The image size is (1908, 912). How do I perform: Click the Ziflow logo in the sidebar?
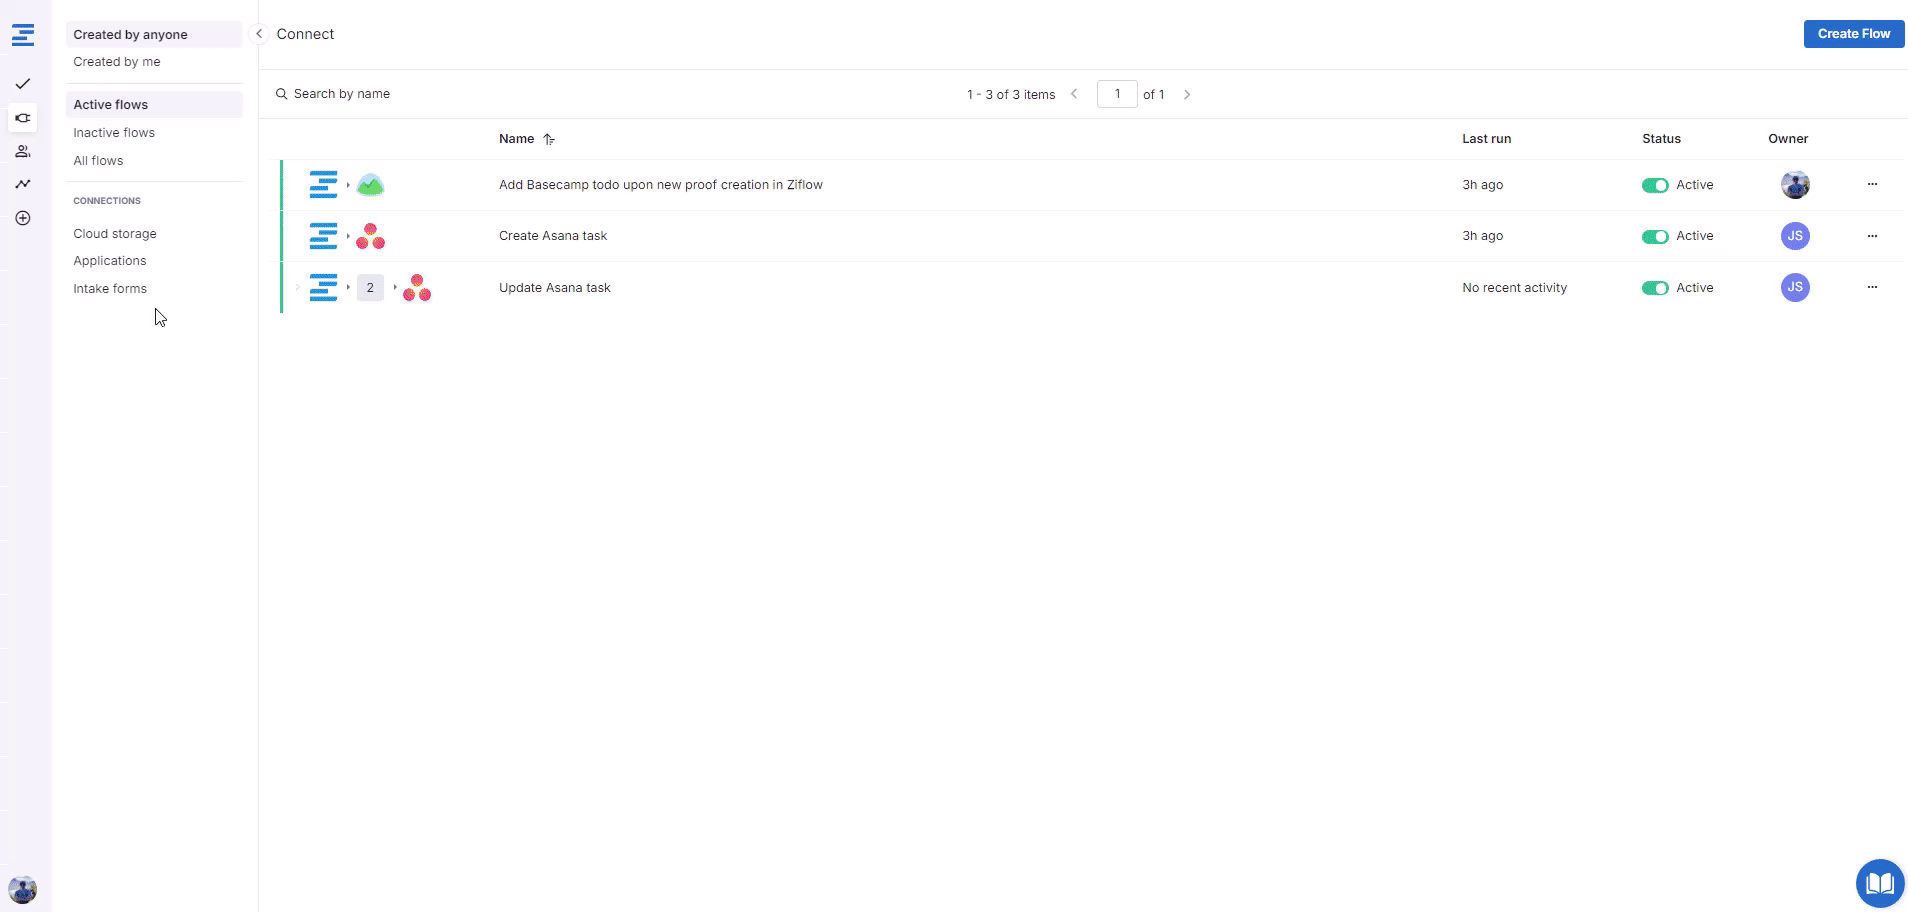click(x=23, y=36)
